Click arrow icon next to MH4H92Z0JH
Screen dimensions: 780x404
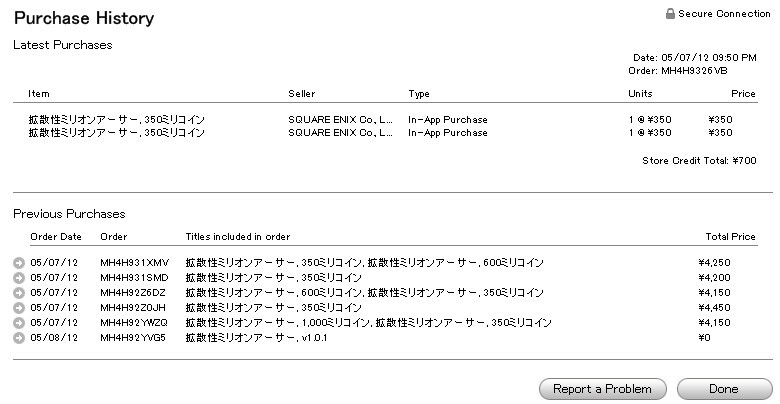19,308
